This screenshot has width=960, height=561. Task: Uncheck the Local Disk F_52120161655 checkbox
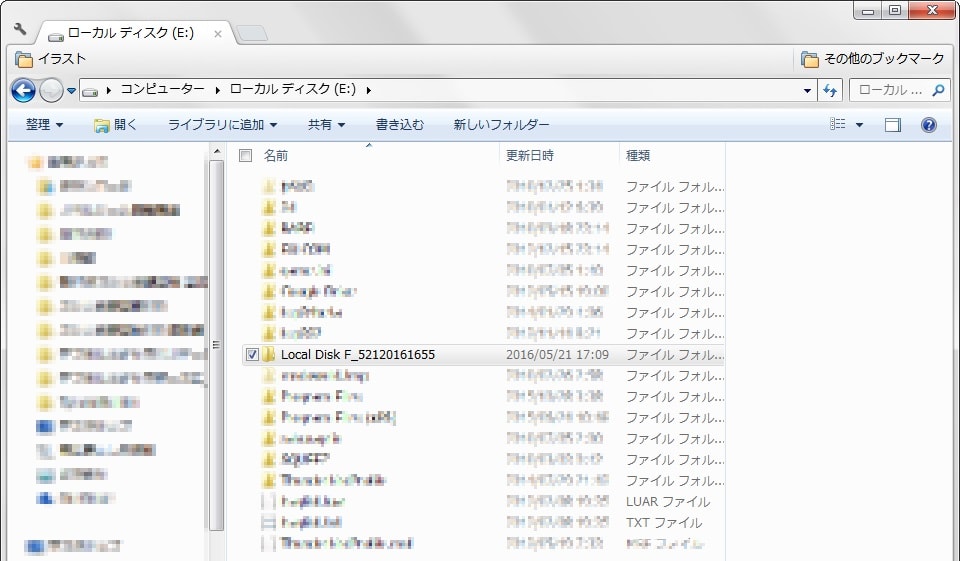pos(250,355)
